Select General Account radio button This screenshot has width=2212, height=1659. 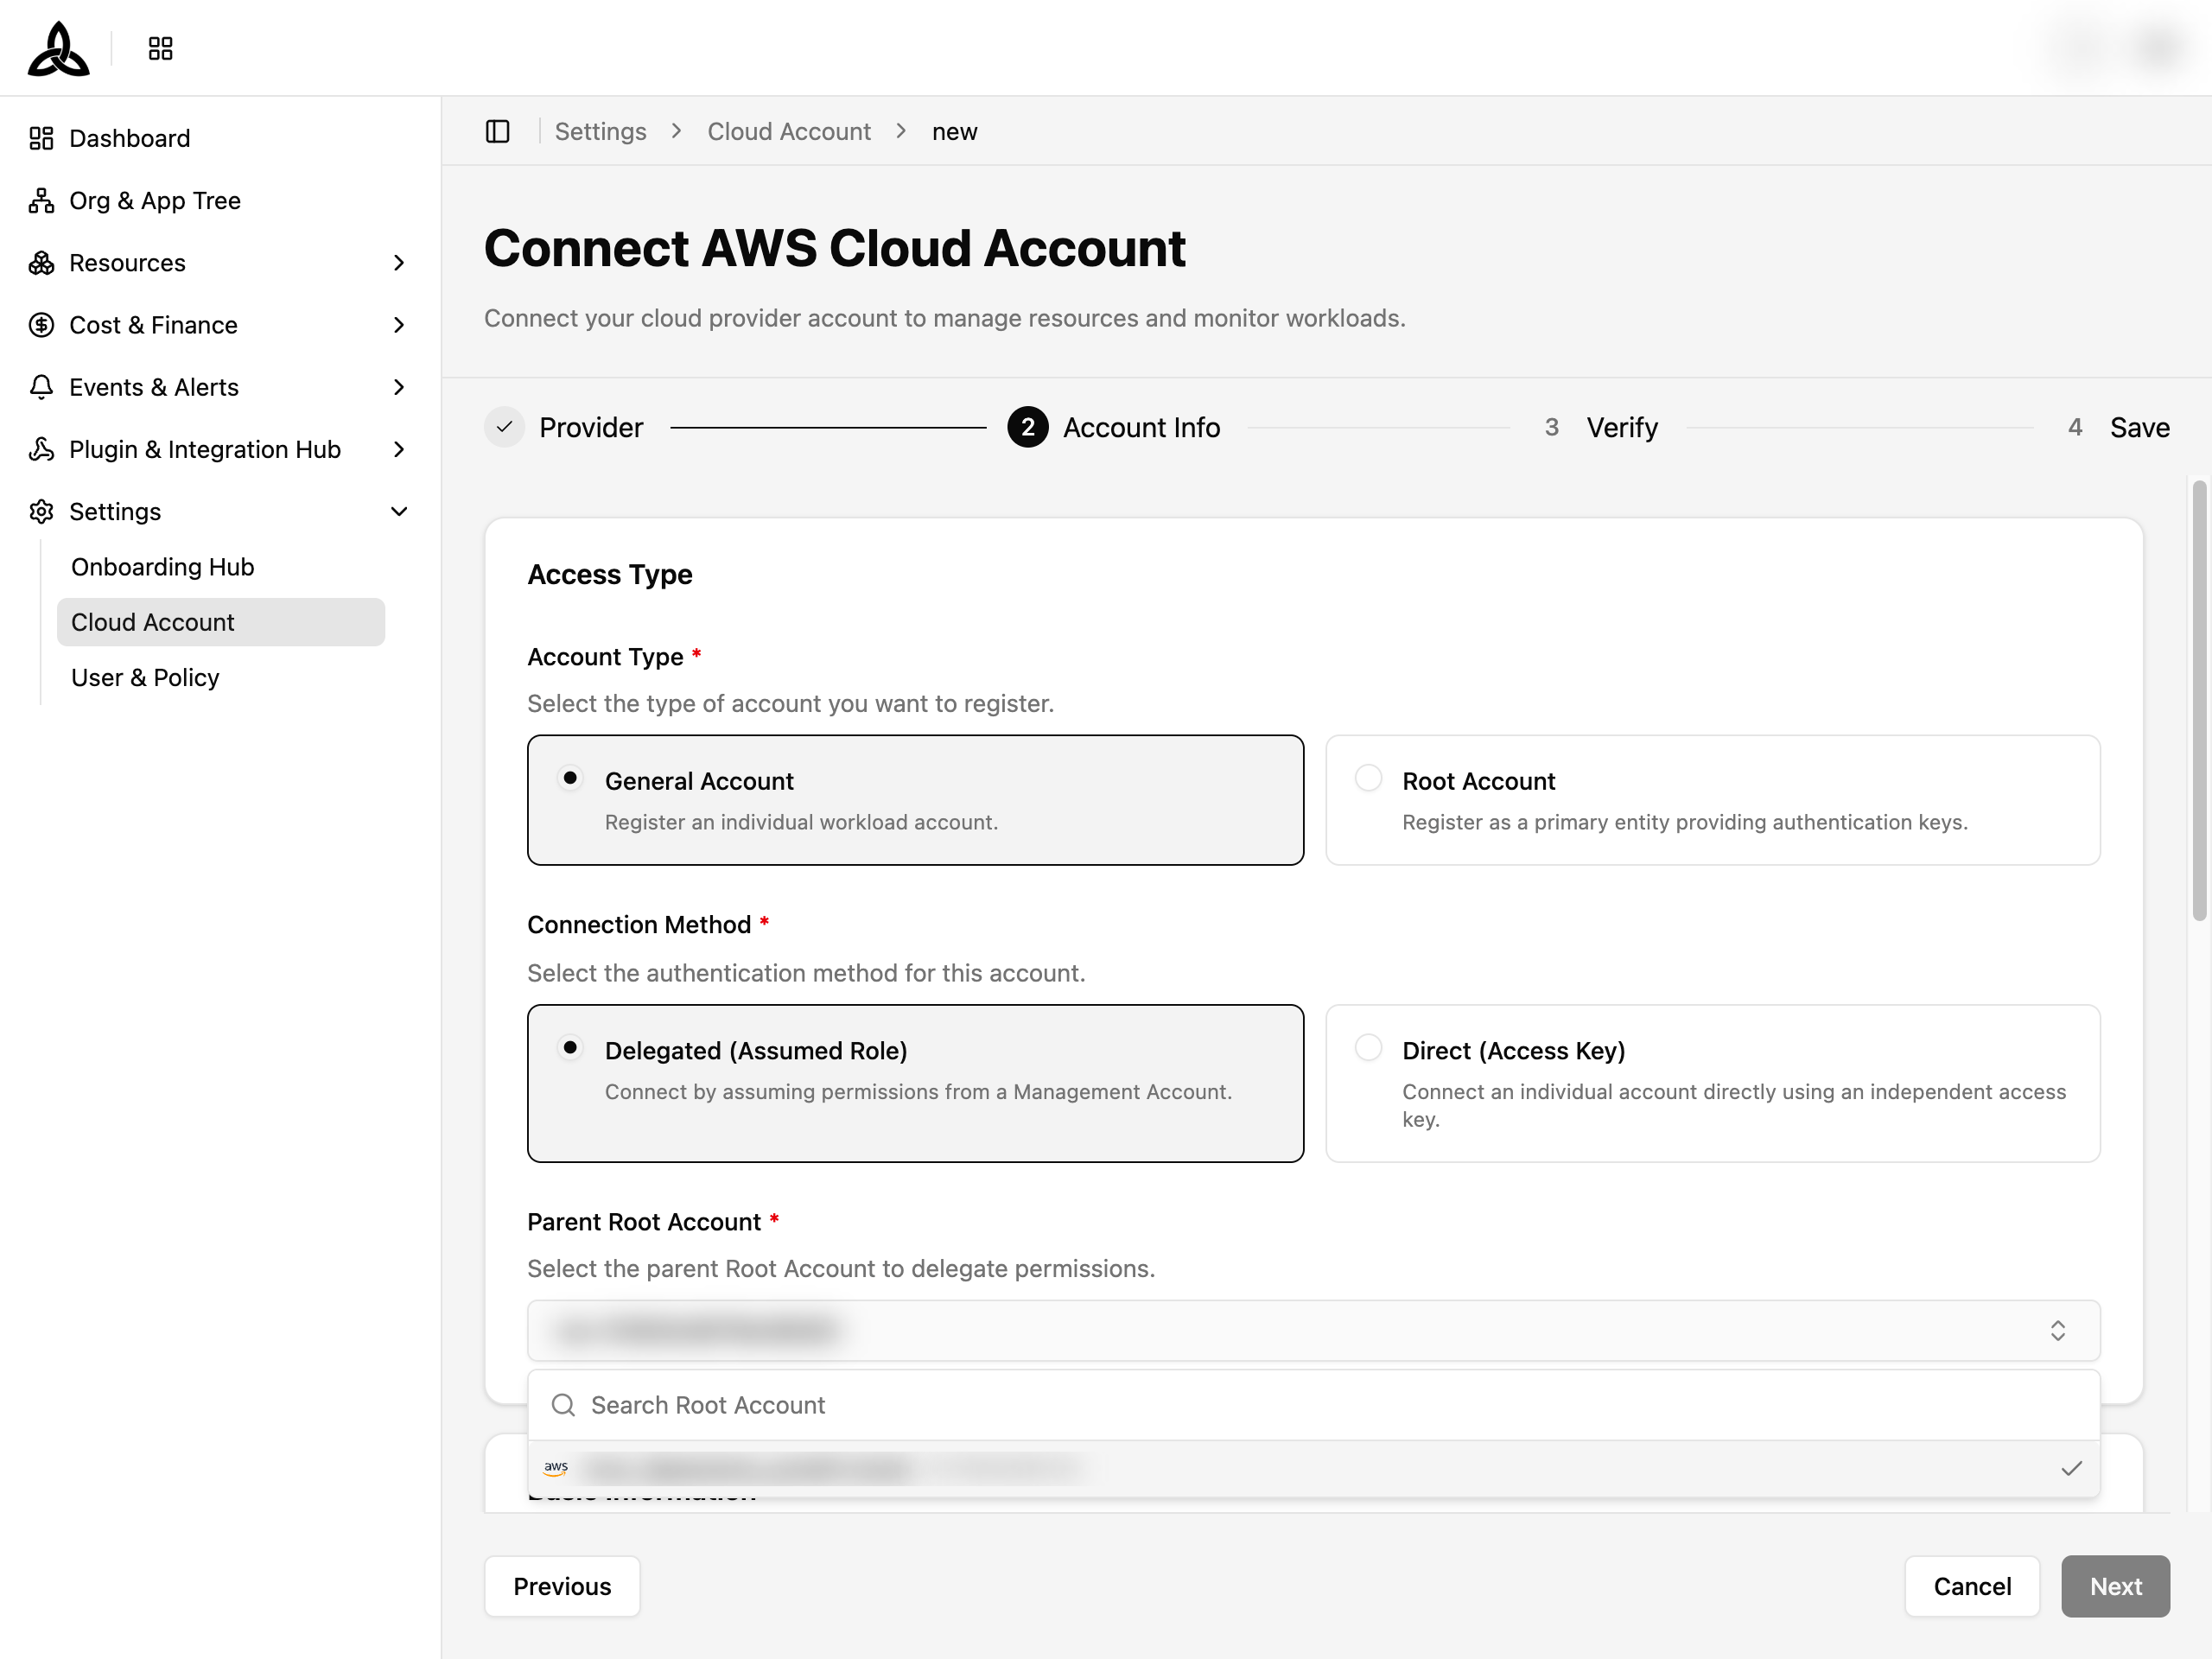click(570, 778)
